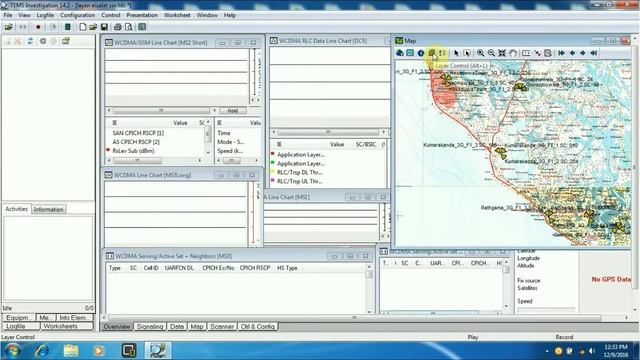Click the CPICH Ec/No column header
The height and width of the screenshot is (360, 640).
tap(218, 268)
